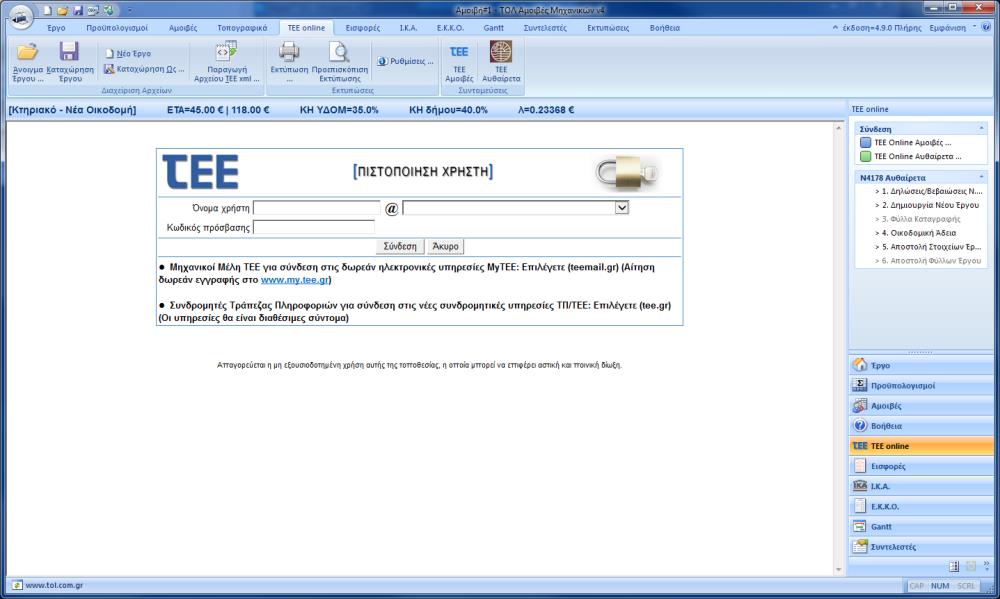Image resolution: width=1000 pixels, height=599 pixels.
Task: Open Έργο in the navigation pane
Action: tap(921, 366)
